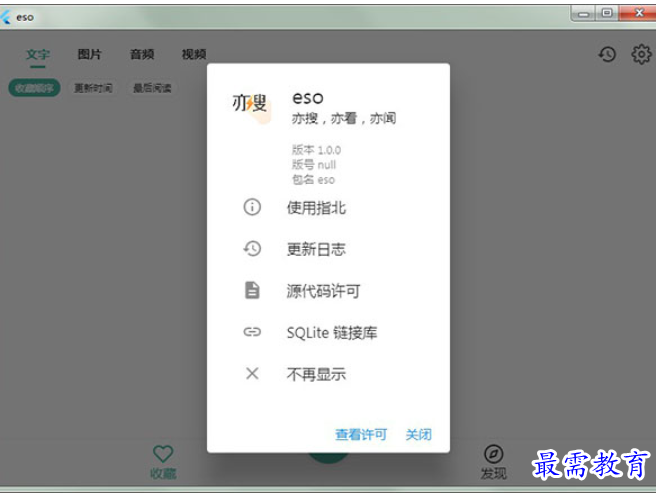Switch to the 图片 tab
This screenshot has width=656, height=496.
coord(90,54)
